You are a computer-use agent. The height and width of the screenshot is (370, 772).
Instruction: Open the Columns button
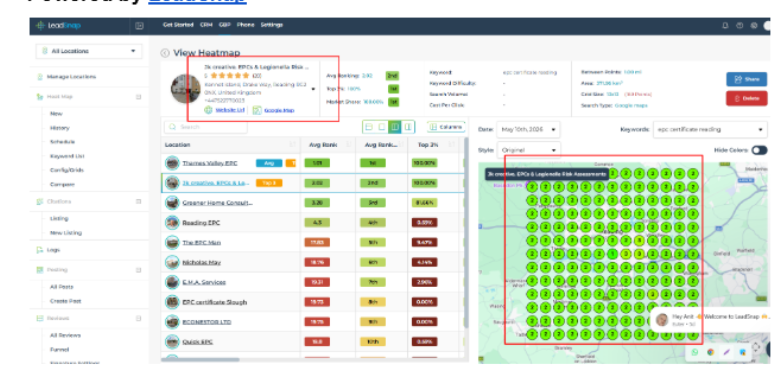coord(446,127)
